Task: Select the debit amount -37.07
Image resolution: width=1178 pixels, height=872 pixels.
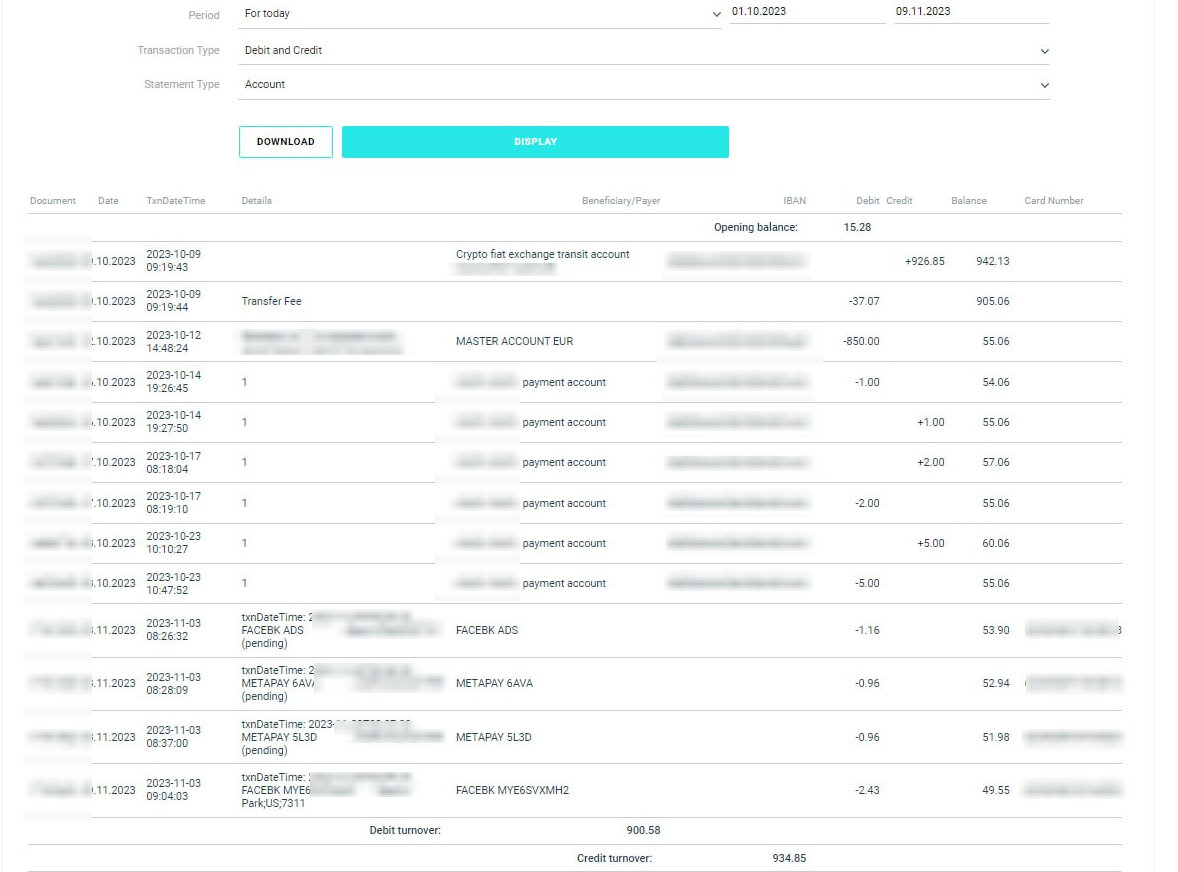Action: [864, 301]
